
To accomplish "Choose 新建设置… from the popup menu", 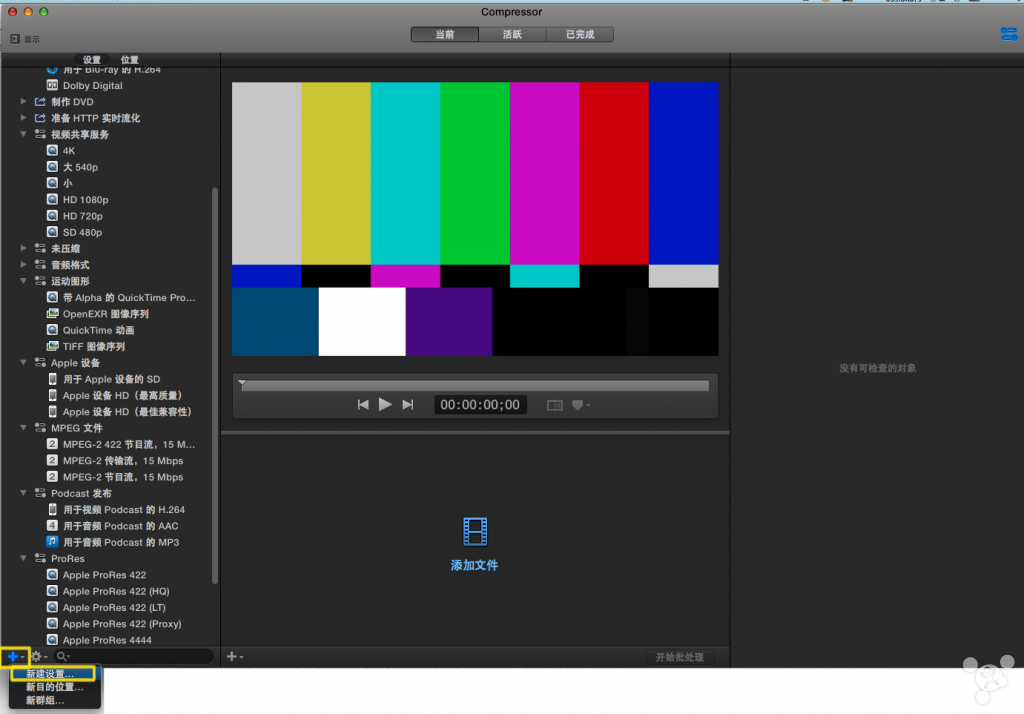I will tap(50, 674).
